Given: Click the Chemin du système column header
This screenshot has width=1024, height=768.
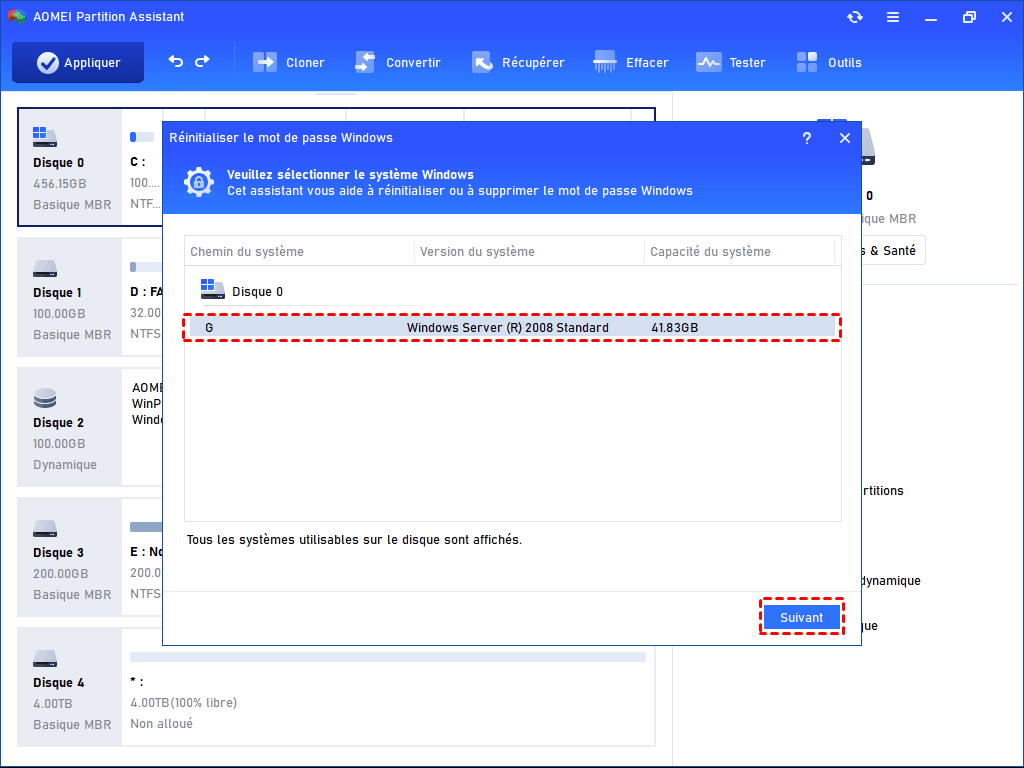Looking at the screenshot, I should click(299, 251).
